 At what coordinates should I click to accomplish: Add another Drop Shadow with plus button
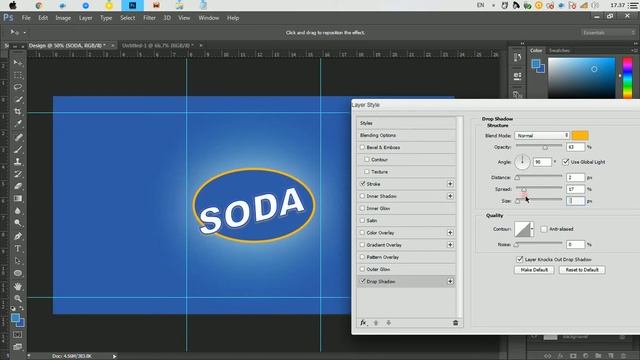point(450,282)
